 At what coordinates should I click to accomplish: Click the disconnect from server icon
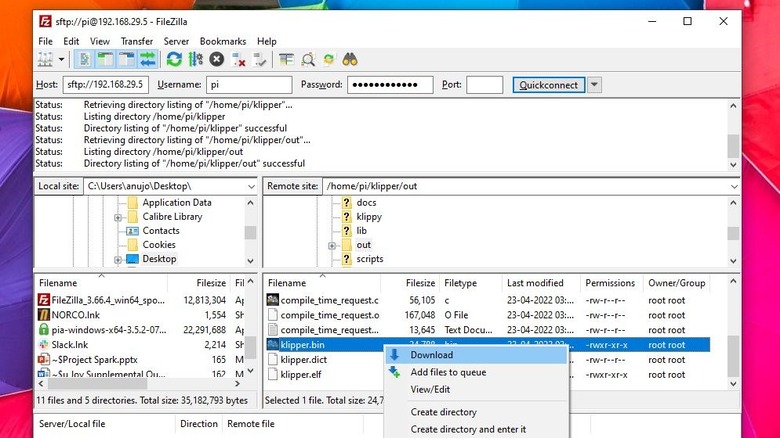pos(237,59)
